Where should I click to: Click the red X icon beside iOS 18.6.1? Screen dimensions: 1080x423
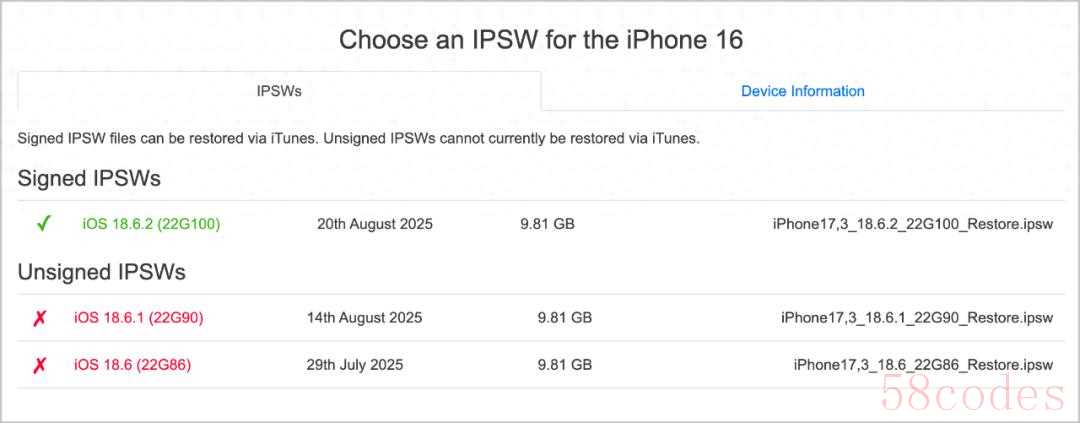(x=39, y=318)
